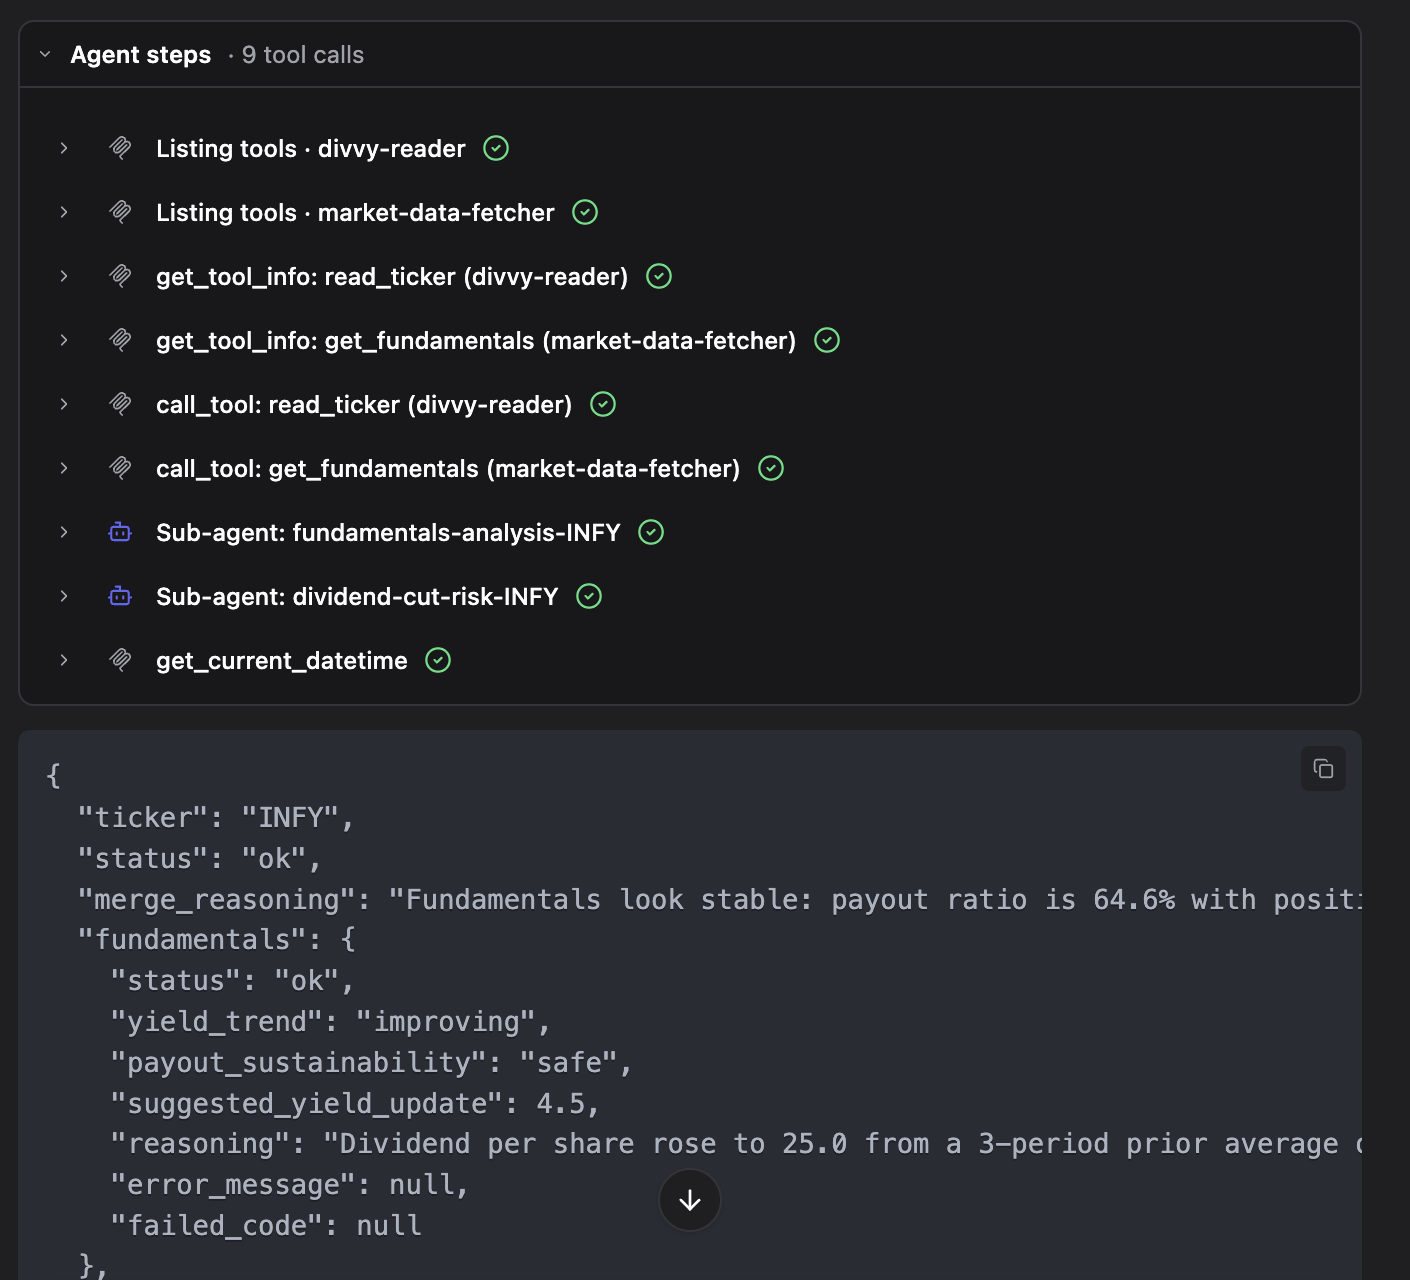Click tool icon beside Listing tools divvy-reader
The height and width of the screenshot is (1280, 1410).
coord(120,148)
